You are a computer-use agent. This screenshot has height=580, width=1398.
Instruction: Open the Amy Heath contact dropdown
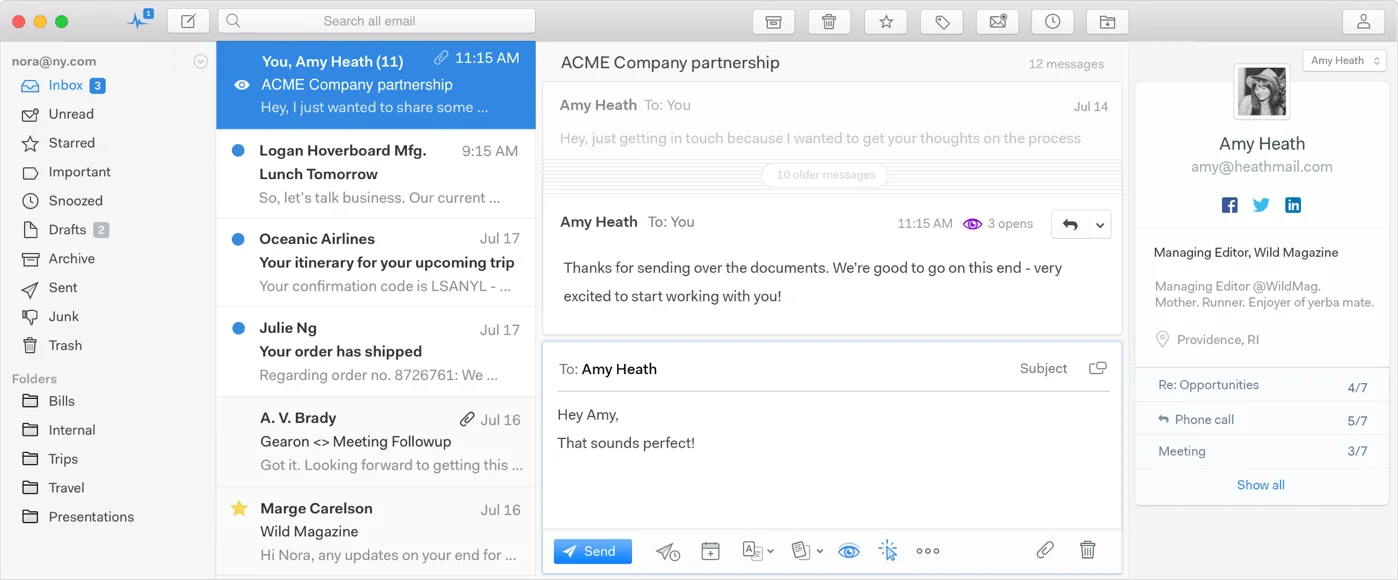[x=1344, y=61]
